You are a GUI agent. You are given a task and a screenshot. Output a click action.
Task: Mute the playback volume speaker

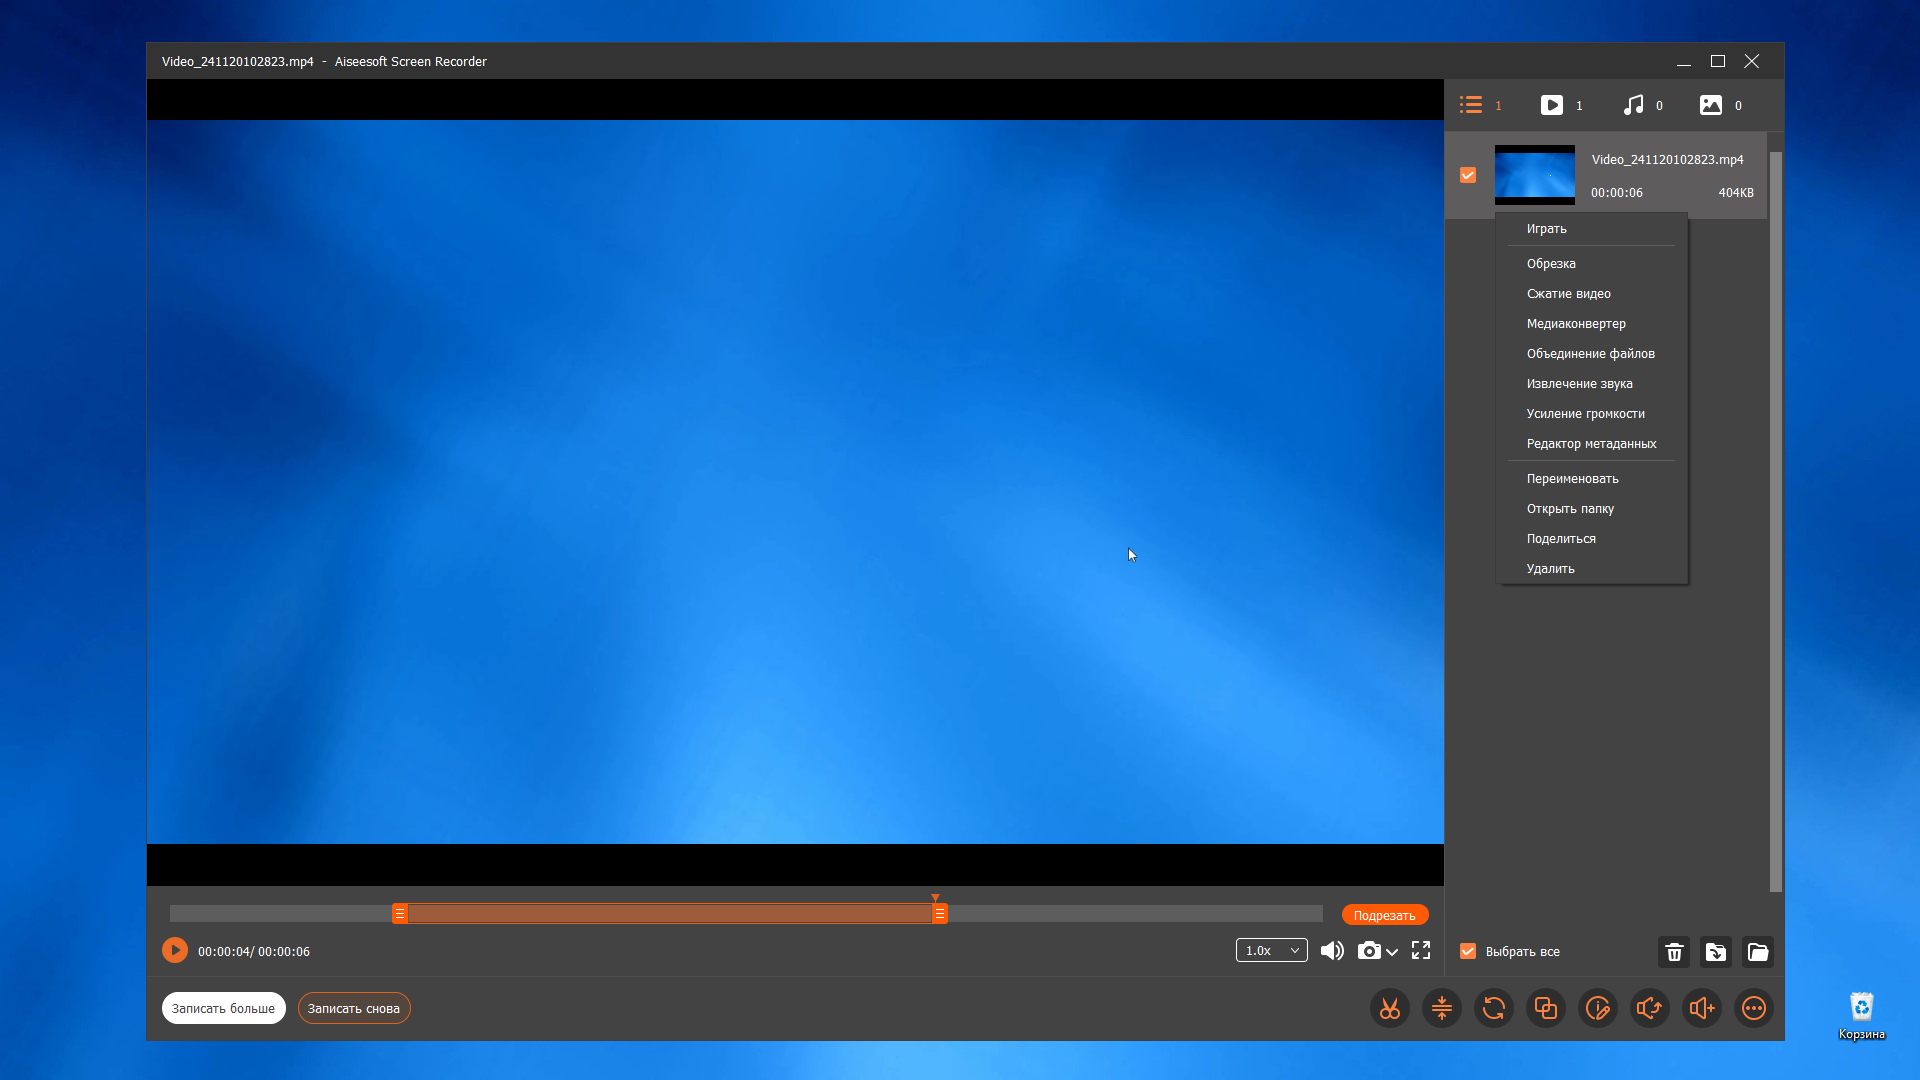pyautogui.click(x=1331, y=951)
